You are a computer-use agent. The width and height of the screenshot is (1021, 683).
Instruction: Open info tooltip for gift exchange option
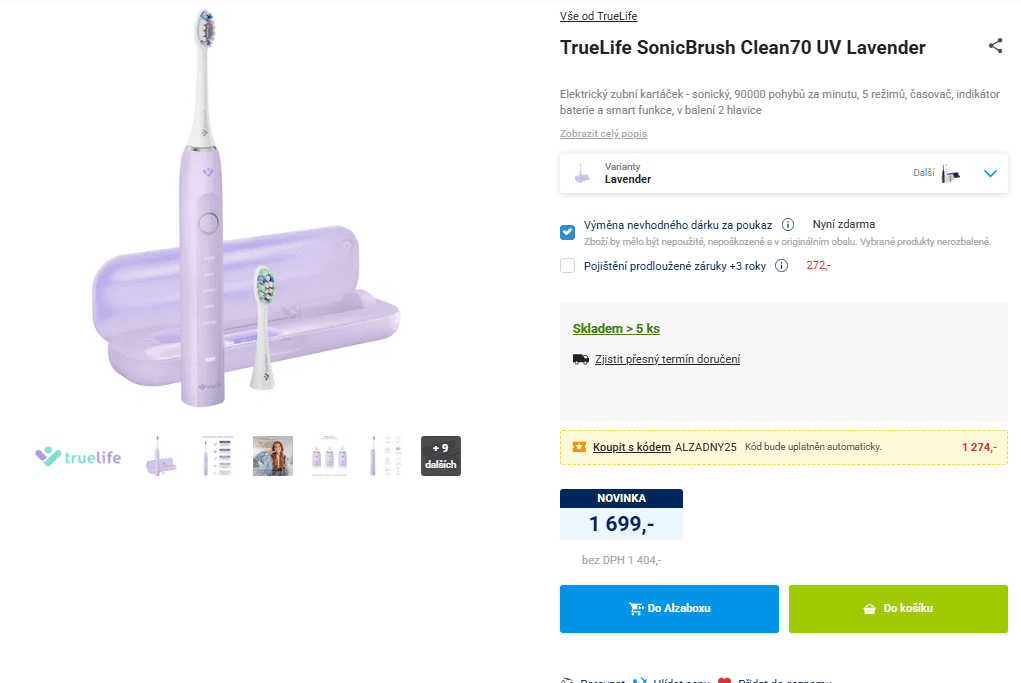coord(788,224)
